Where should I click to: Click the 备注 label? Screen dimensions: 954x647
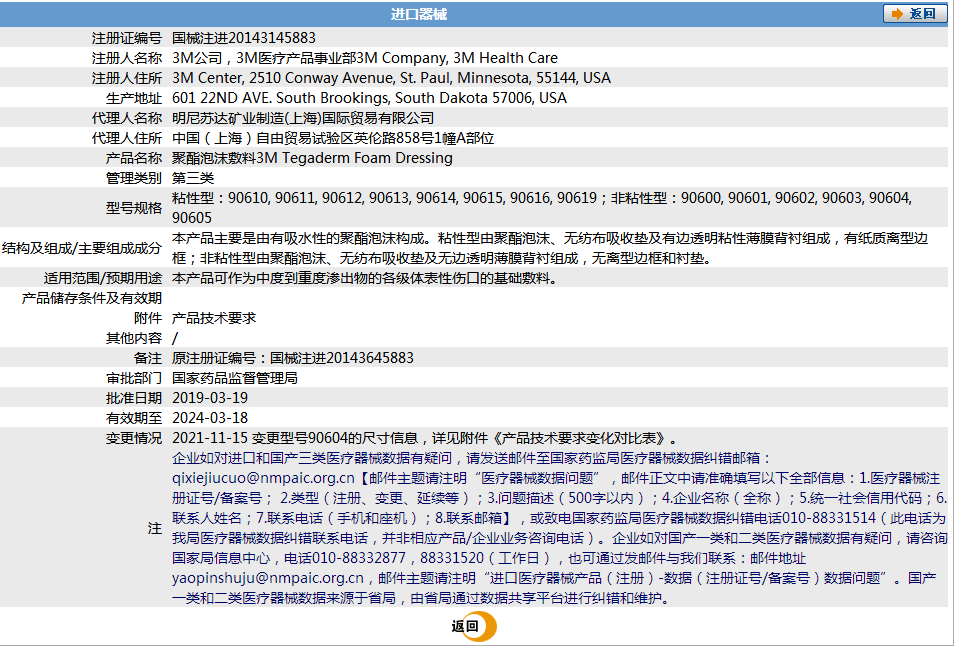click(148, 358)
